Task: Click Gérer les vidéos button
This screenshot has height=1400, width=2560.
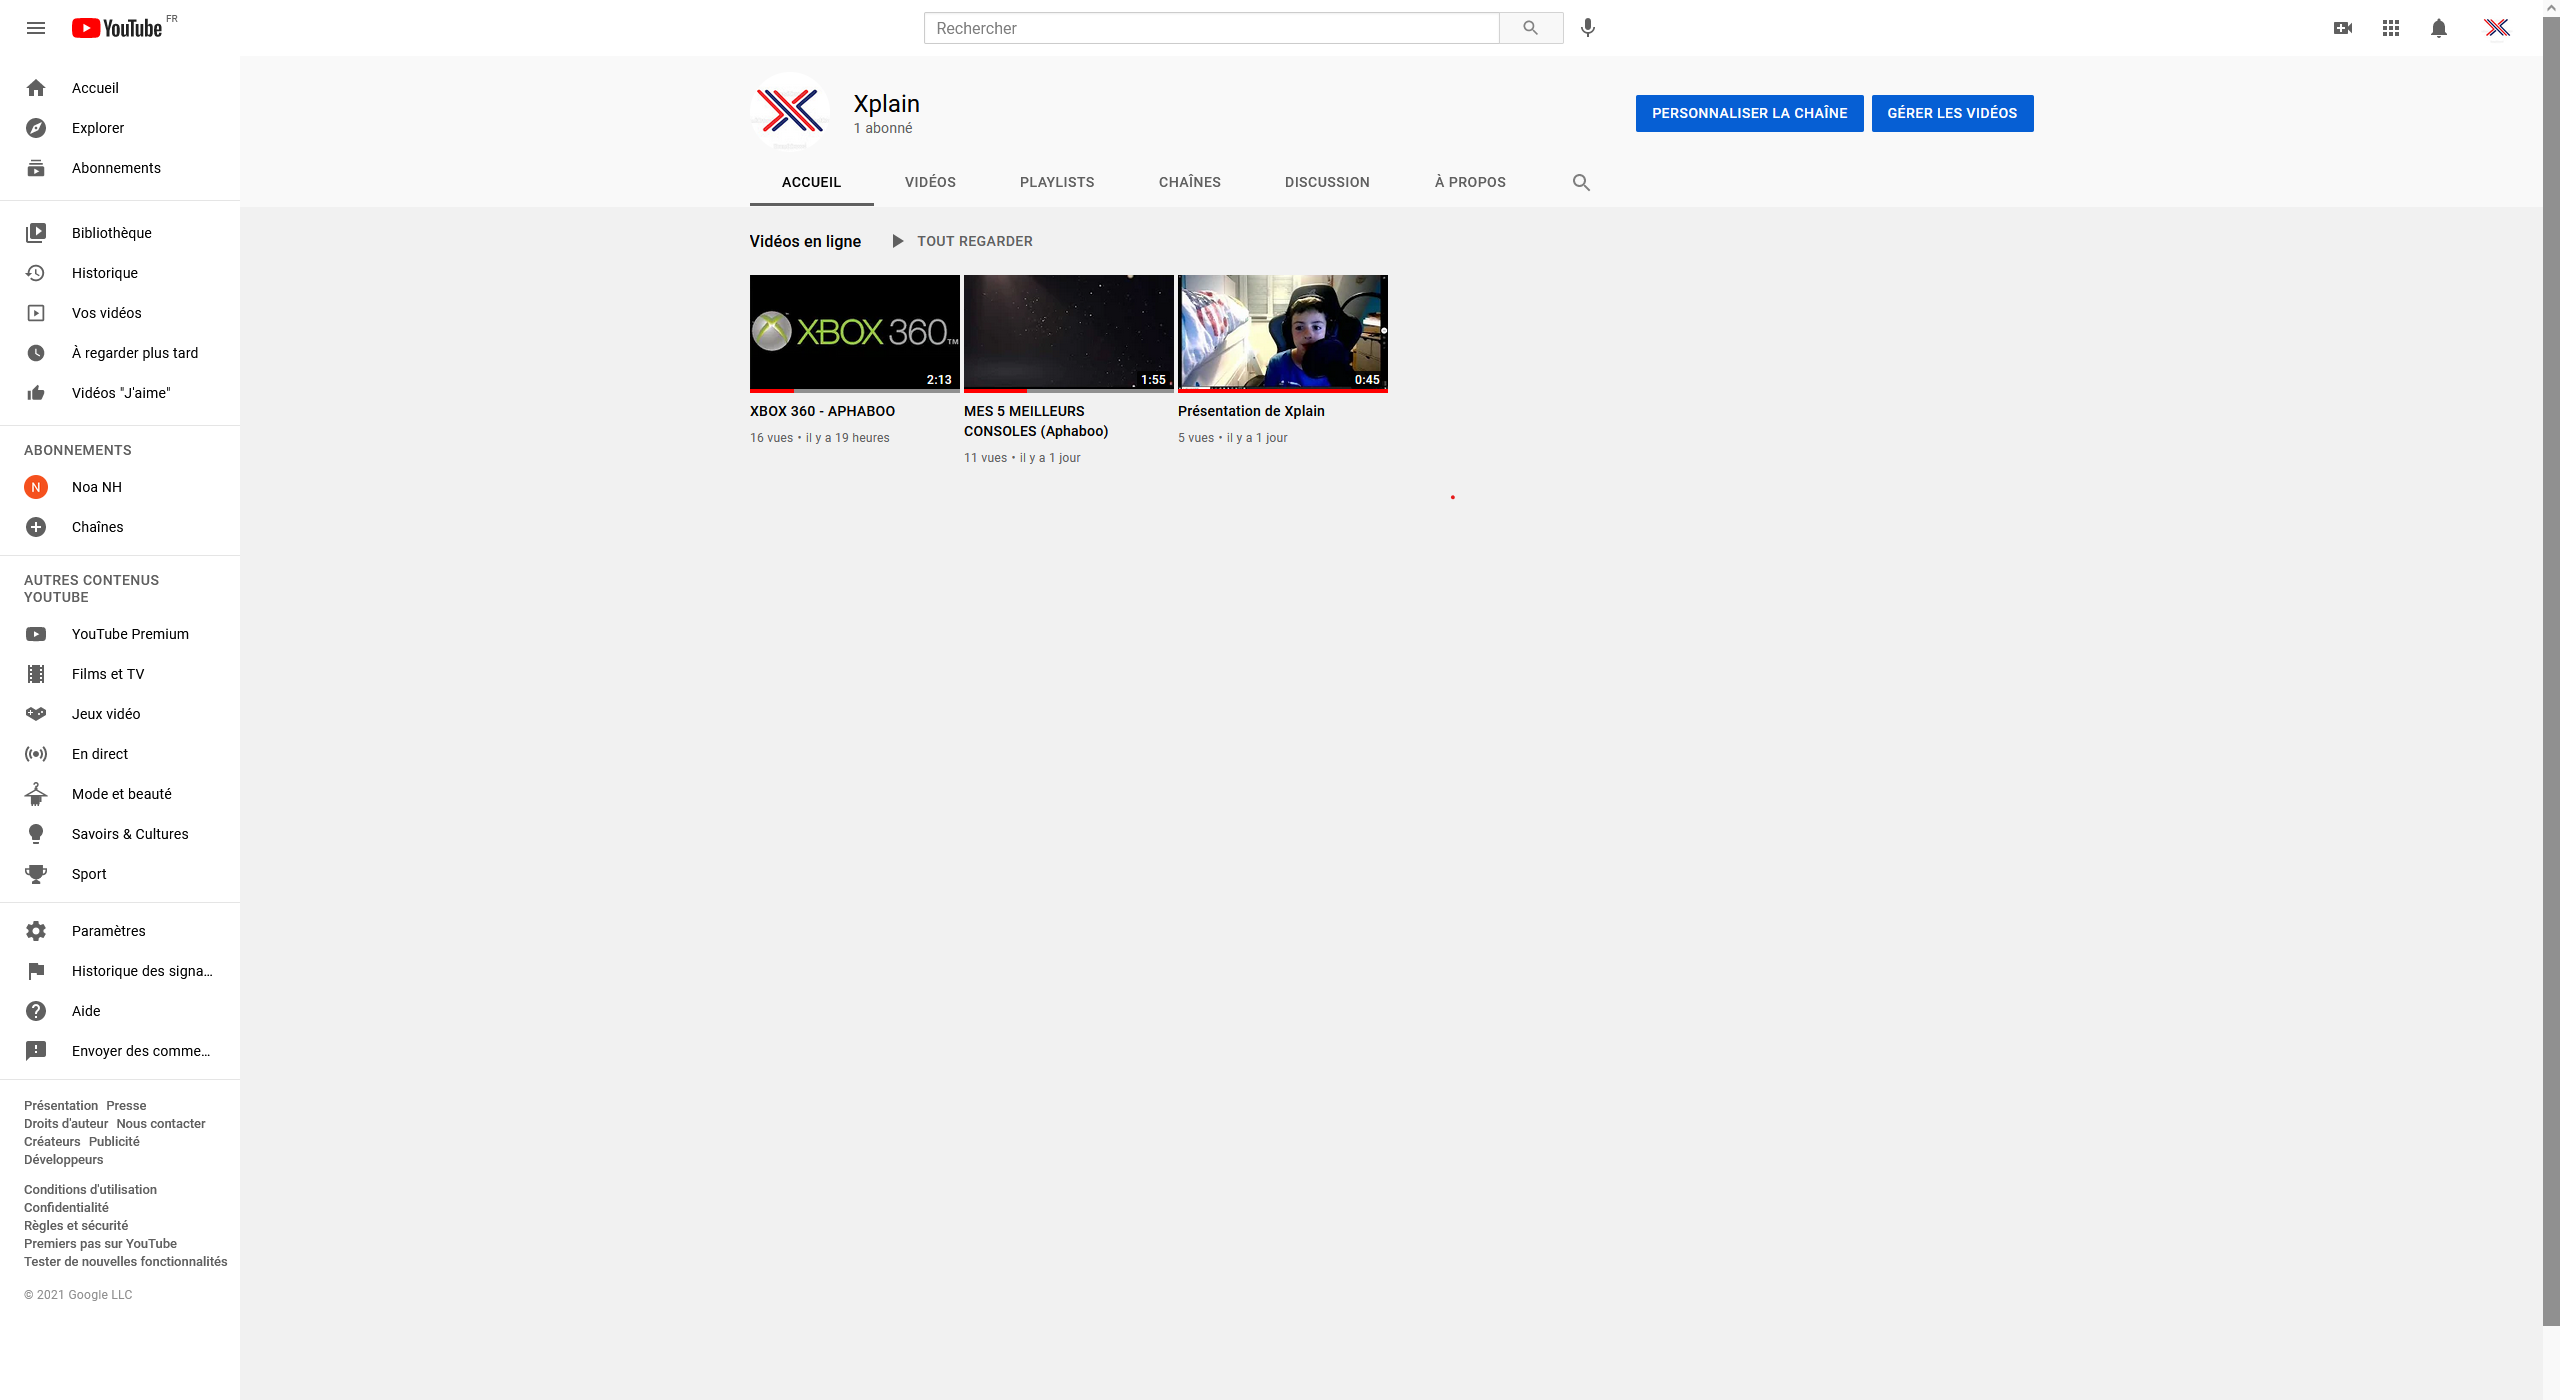Action: click(x=1952, y=113)
